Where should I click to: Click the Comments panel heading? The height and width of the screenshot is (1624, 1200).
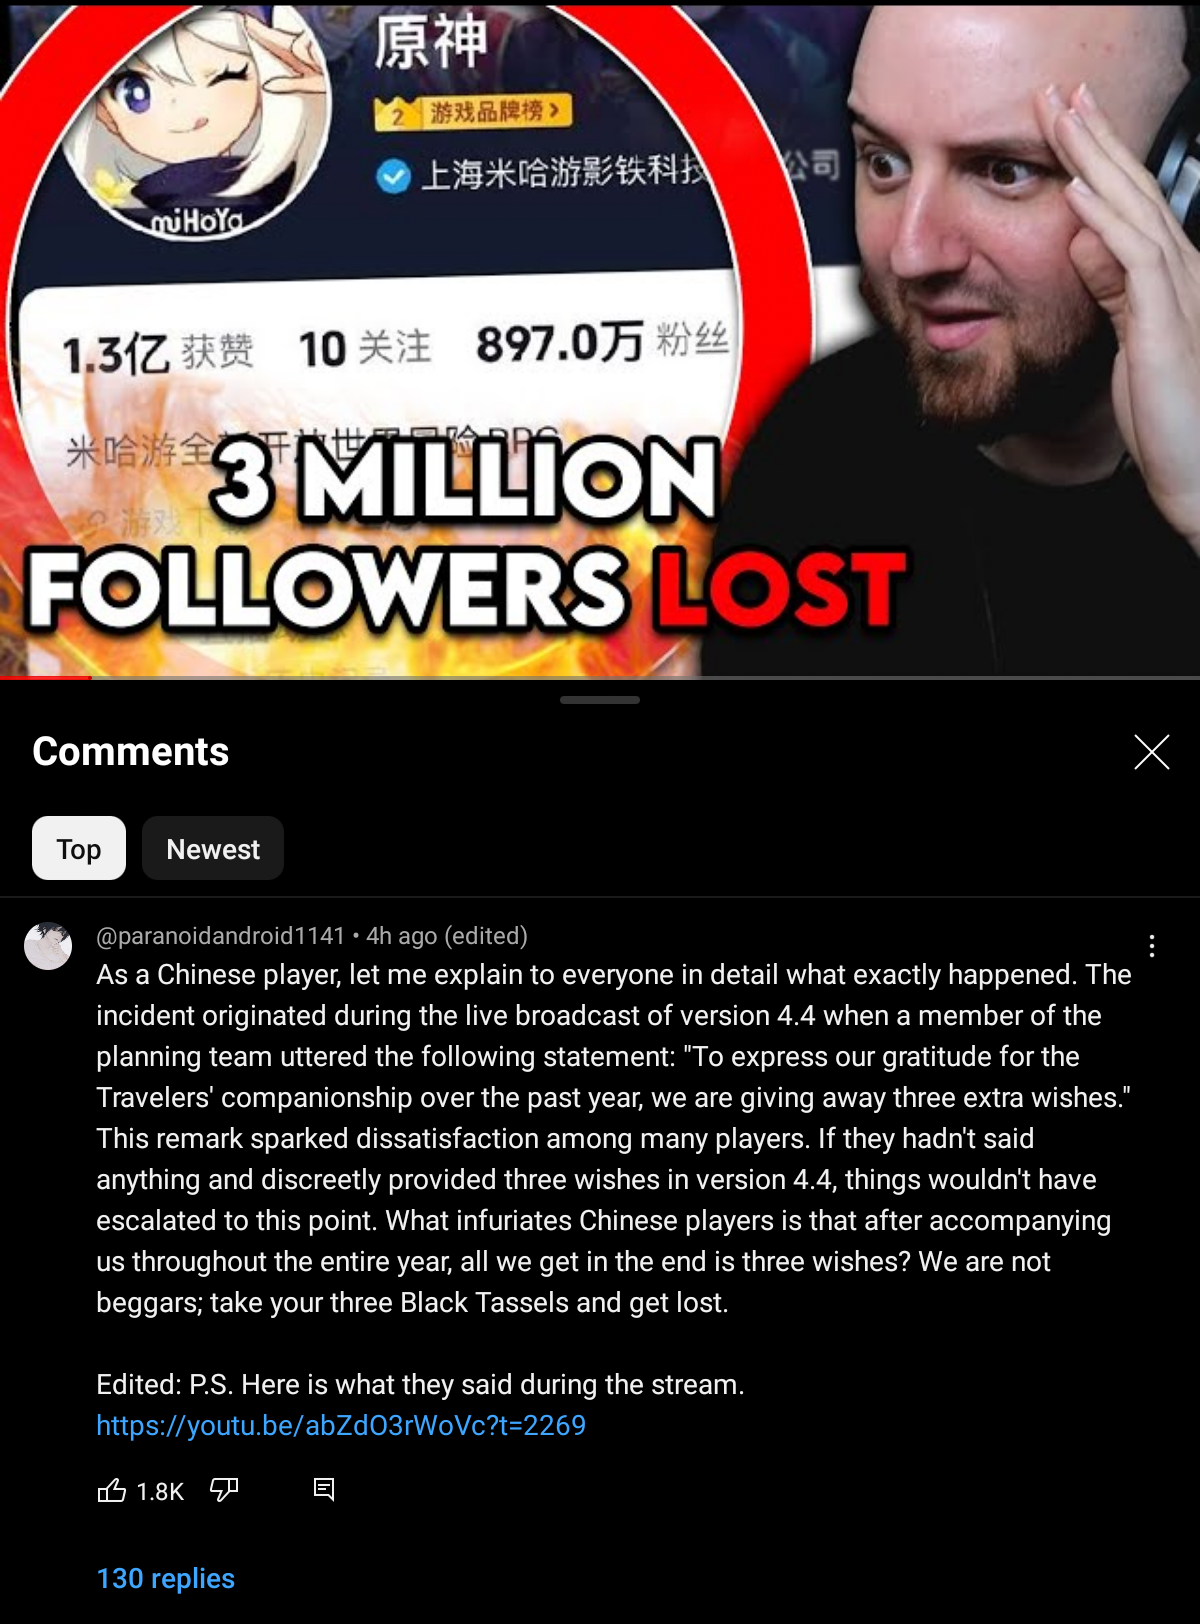(x=131, y=752)
